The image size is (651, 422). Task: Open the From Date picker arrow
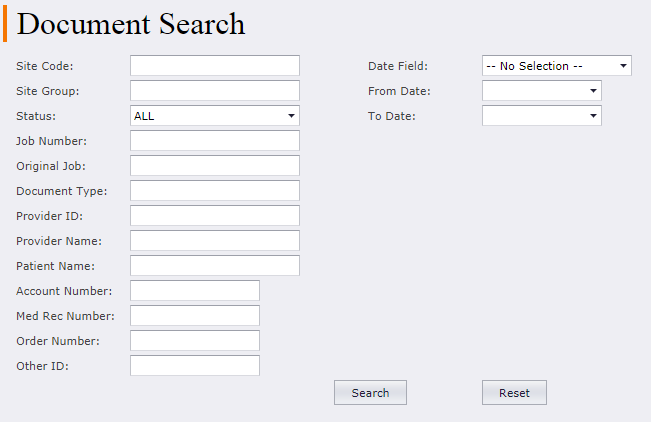pyautogui.click(x=593, y=91)
